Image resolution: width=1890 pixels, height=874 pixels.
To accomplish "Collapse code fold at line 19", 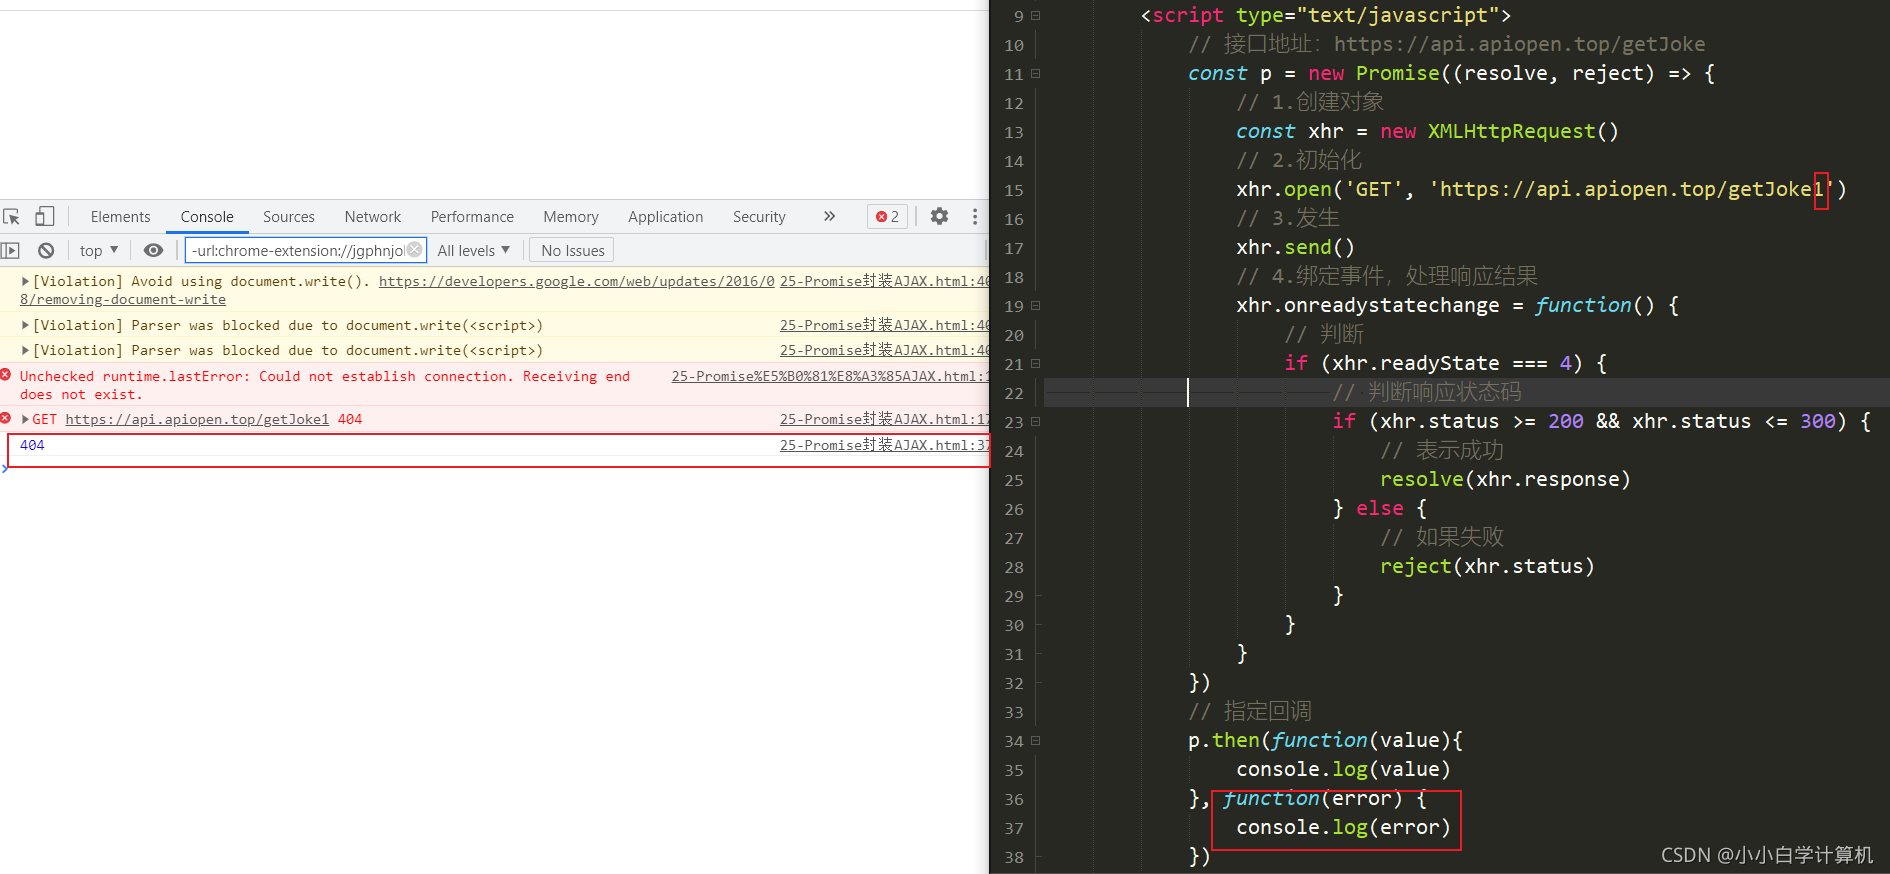I will (1036, 305).
